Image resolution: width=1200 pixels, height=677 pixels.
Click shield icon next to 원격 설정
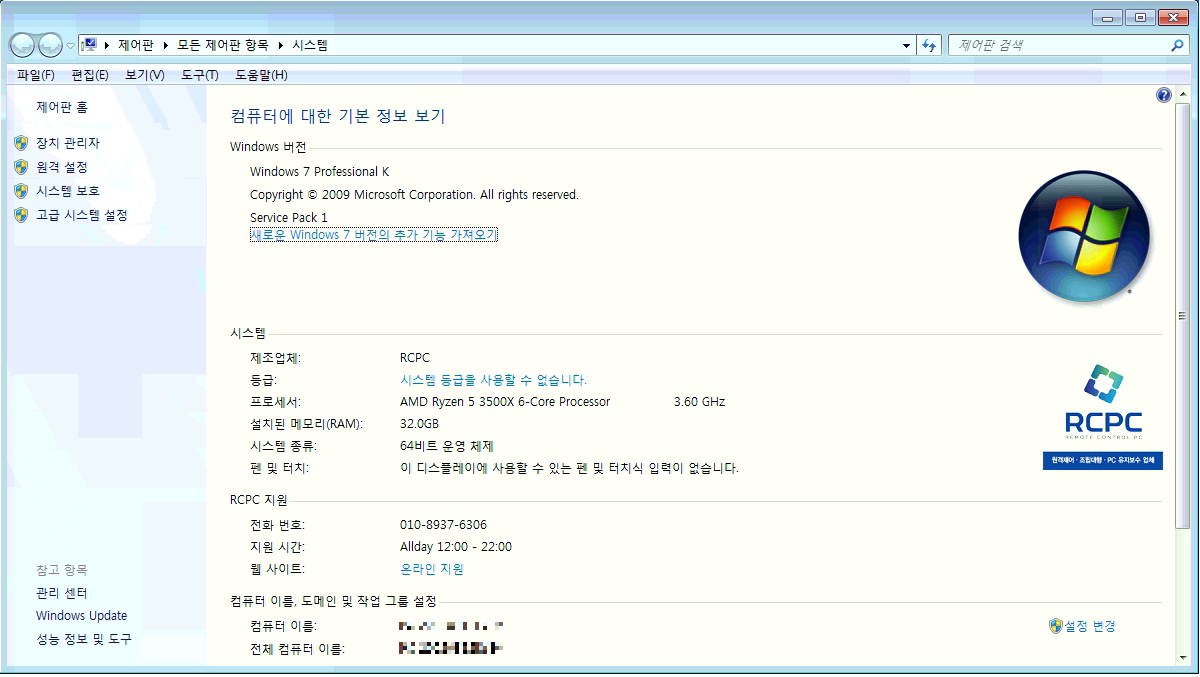tap(21, 167)
